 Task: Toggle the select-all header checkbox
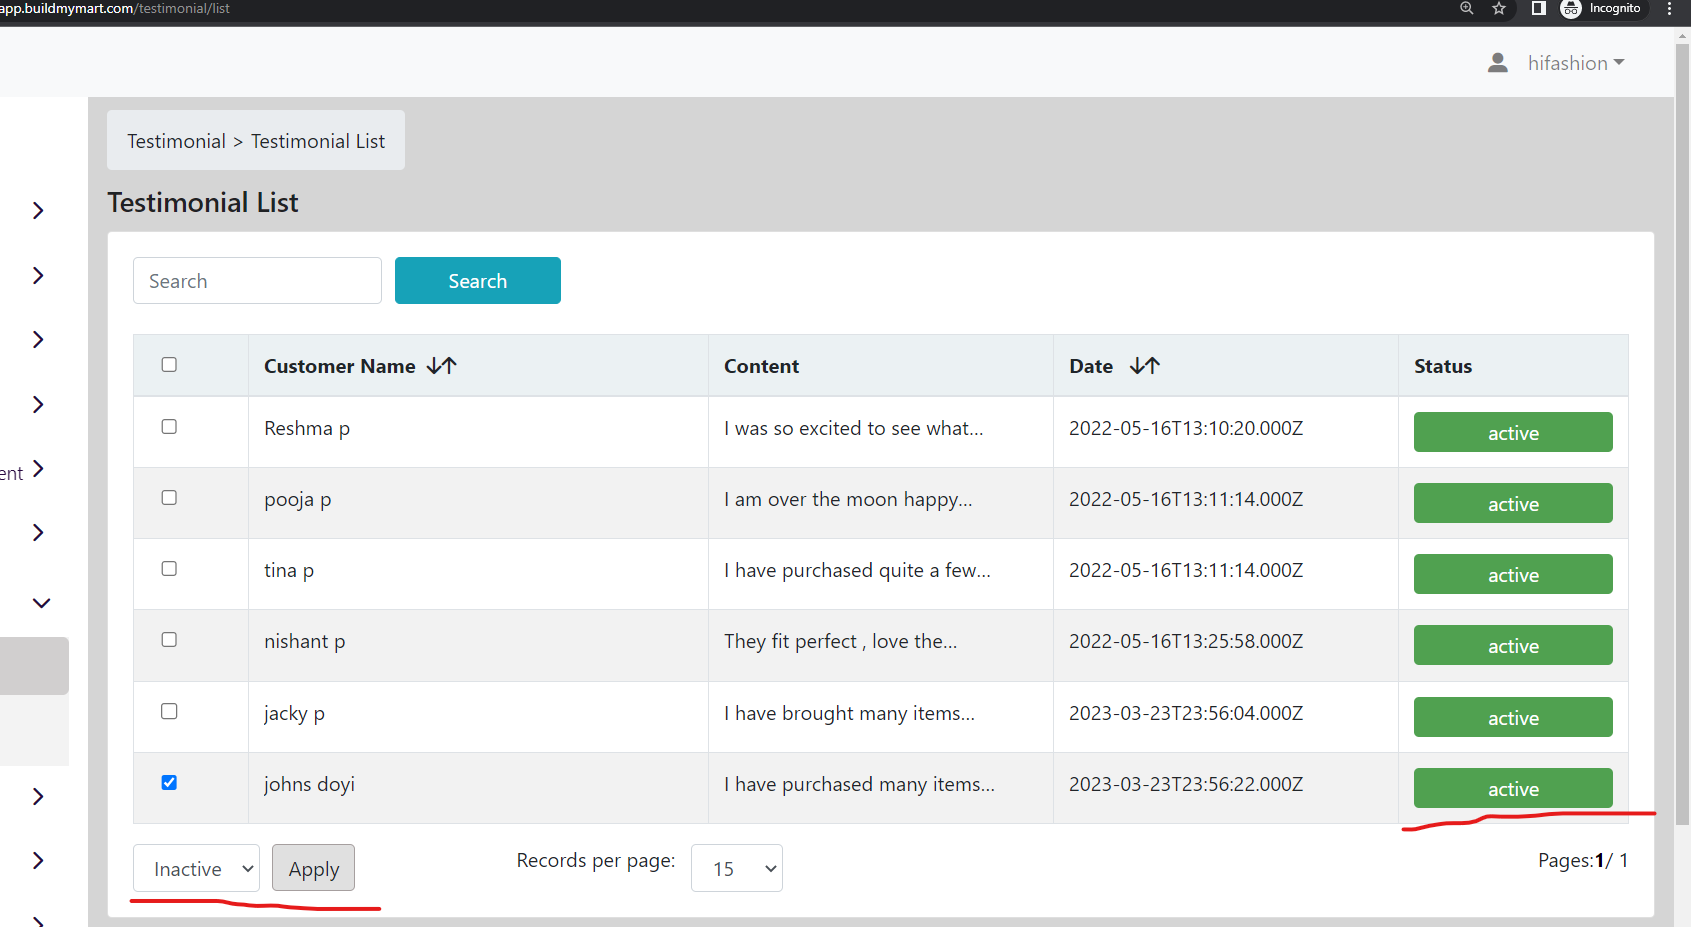click(169, 365)
